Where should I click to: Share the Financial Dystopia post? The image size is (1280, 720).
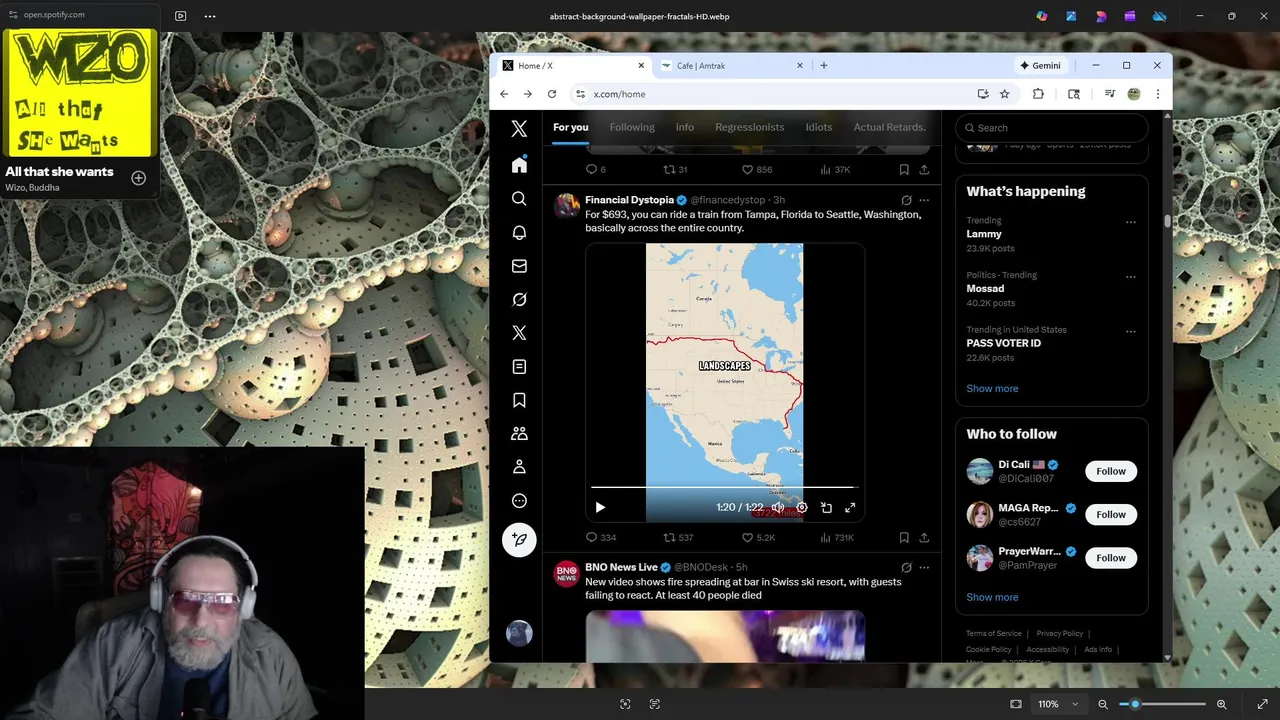coord(924,538)
